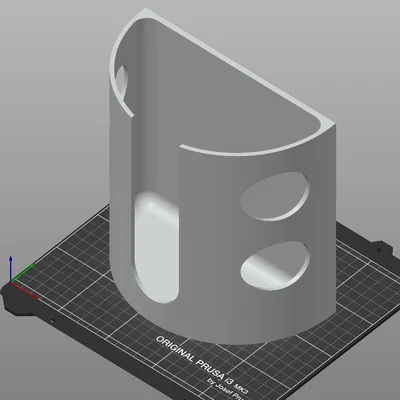This screenshot has width=400, height=400.
Task: Click the screw hole on the bed's front-left edge
Action: click(x=52, y=321)
